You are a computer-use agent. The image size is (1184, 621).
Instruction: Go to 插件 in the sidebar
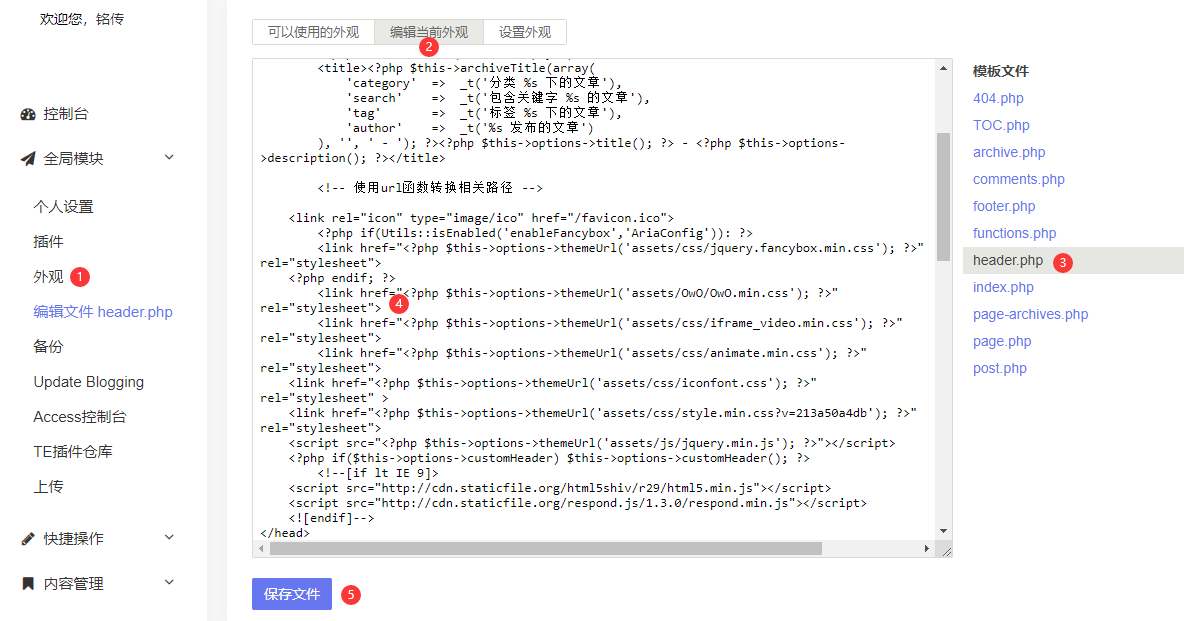tap(48, 242)
